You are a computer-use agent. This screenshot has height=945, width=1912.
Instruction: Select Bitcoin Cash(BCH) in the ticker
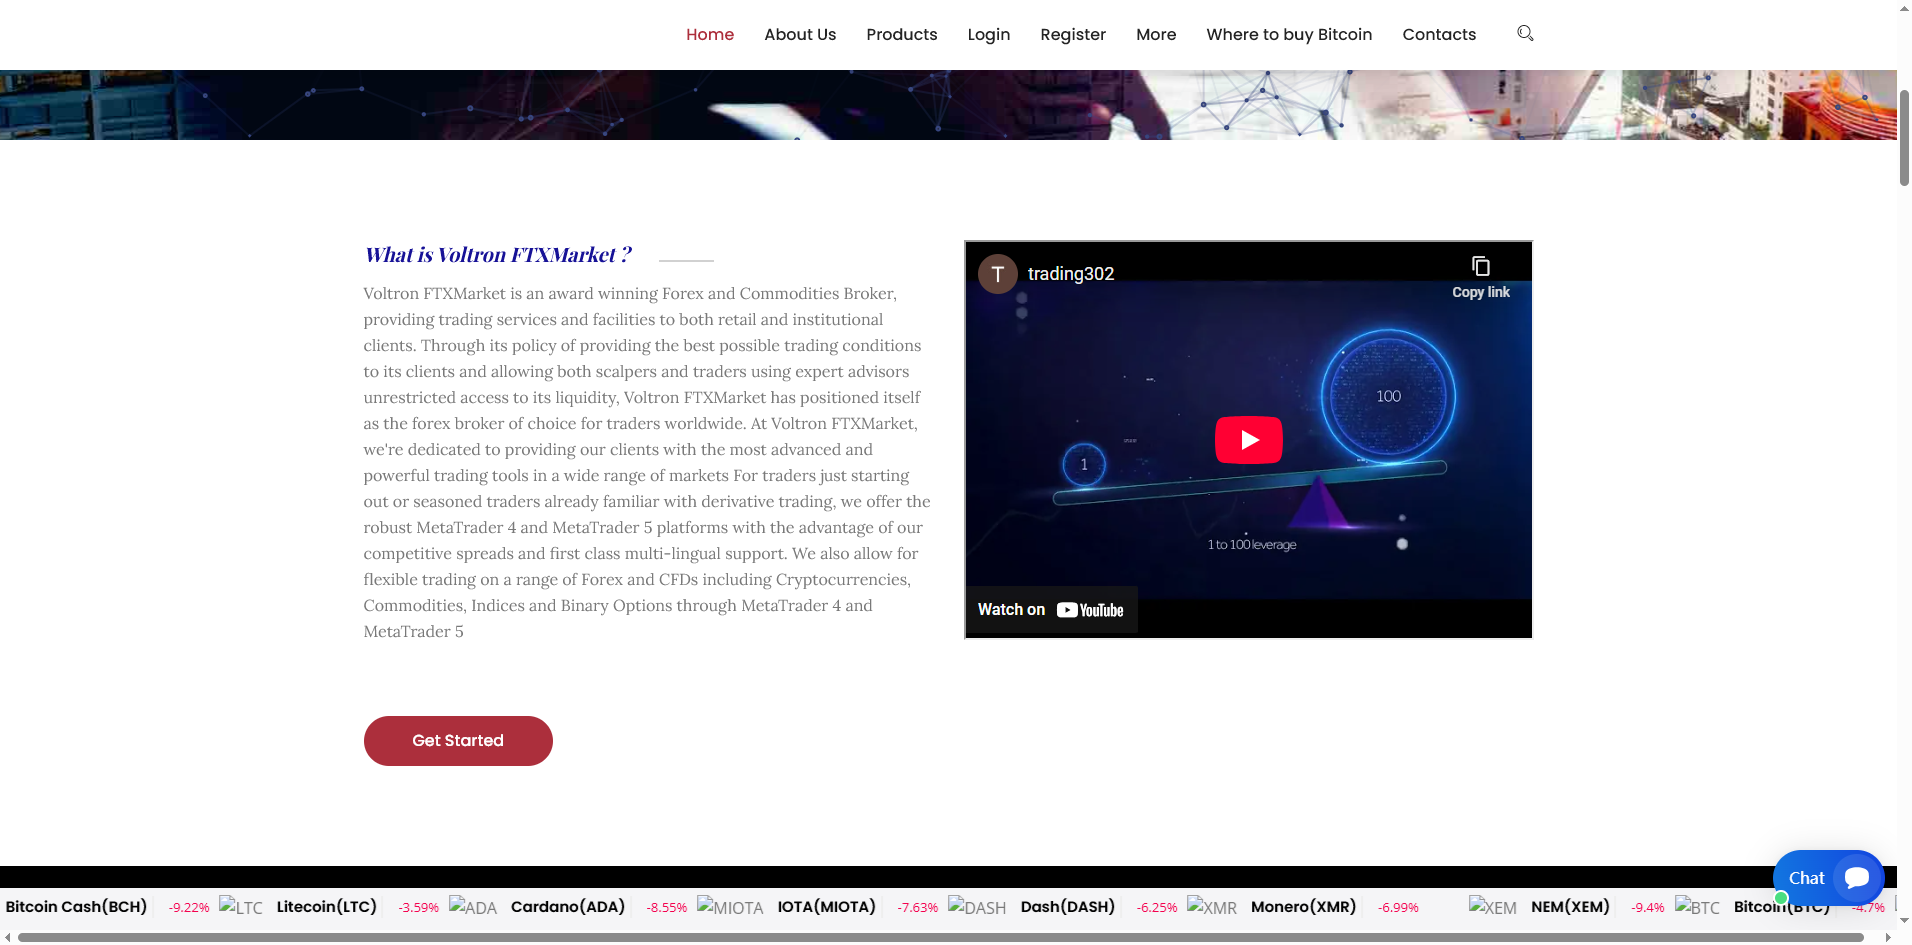click(76, 907)
